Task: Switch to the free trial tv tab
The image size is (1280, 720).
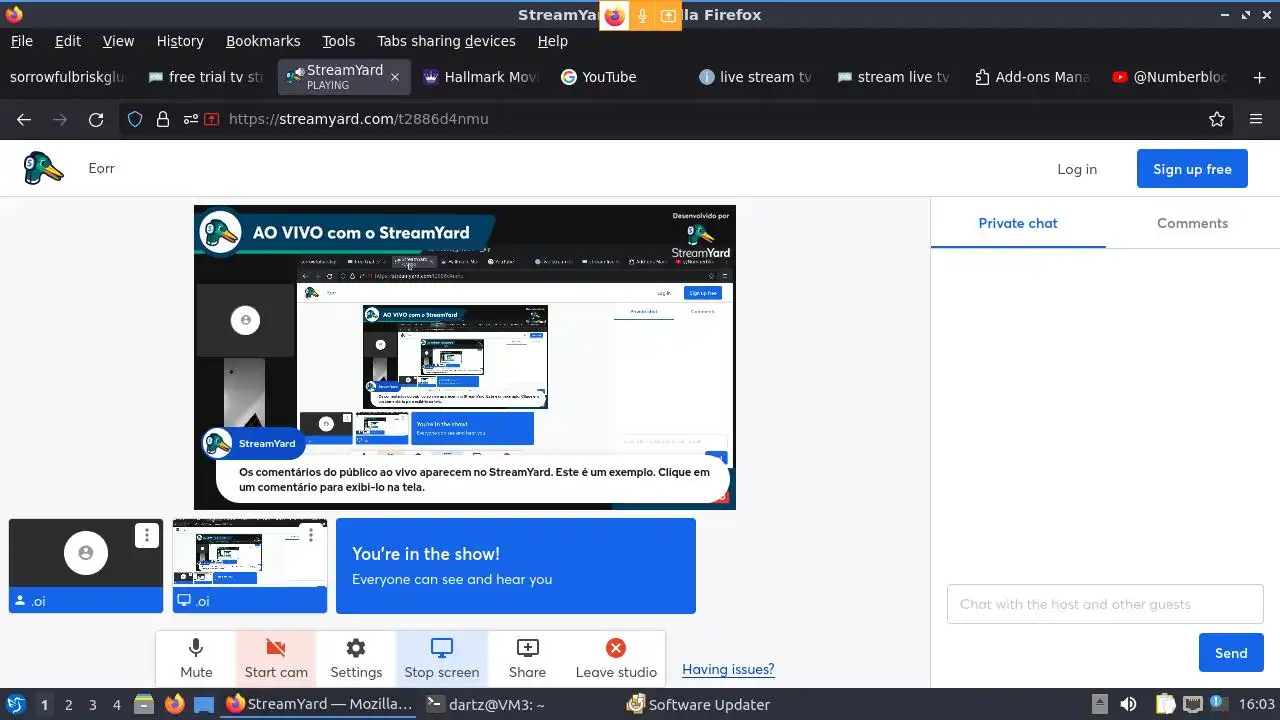Action: (x=206, y=77)
